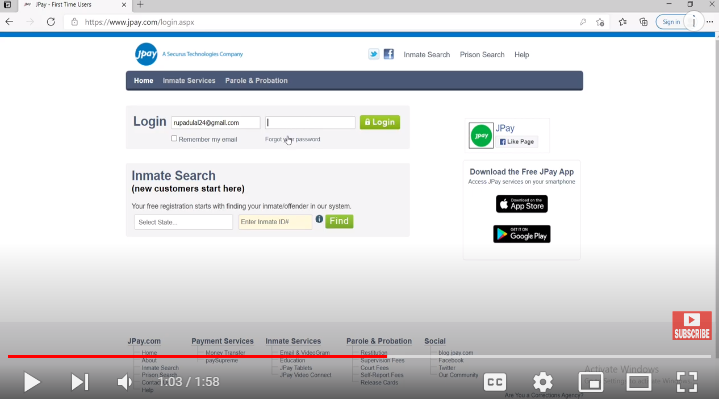Open Help header link

pyautogui.click(x=521, y=55)
